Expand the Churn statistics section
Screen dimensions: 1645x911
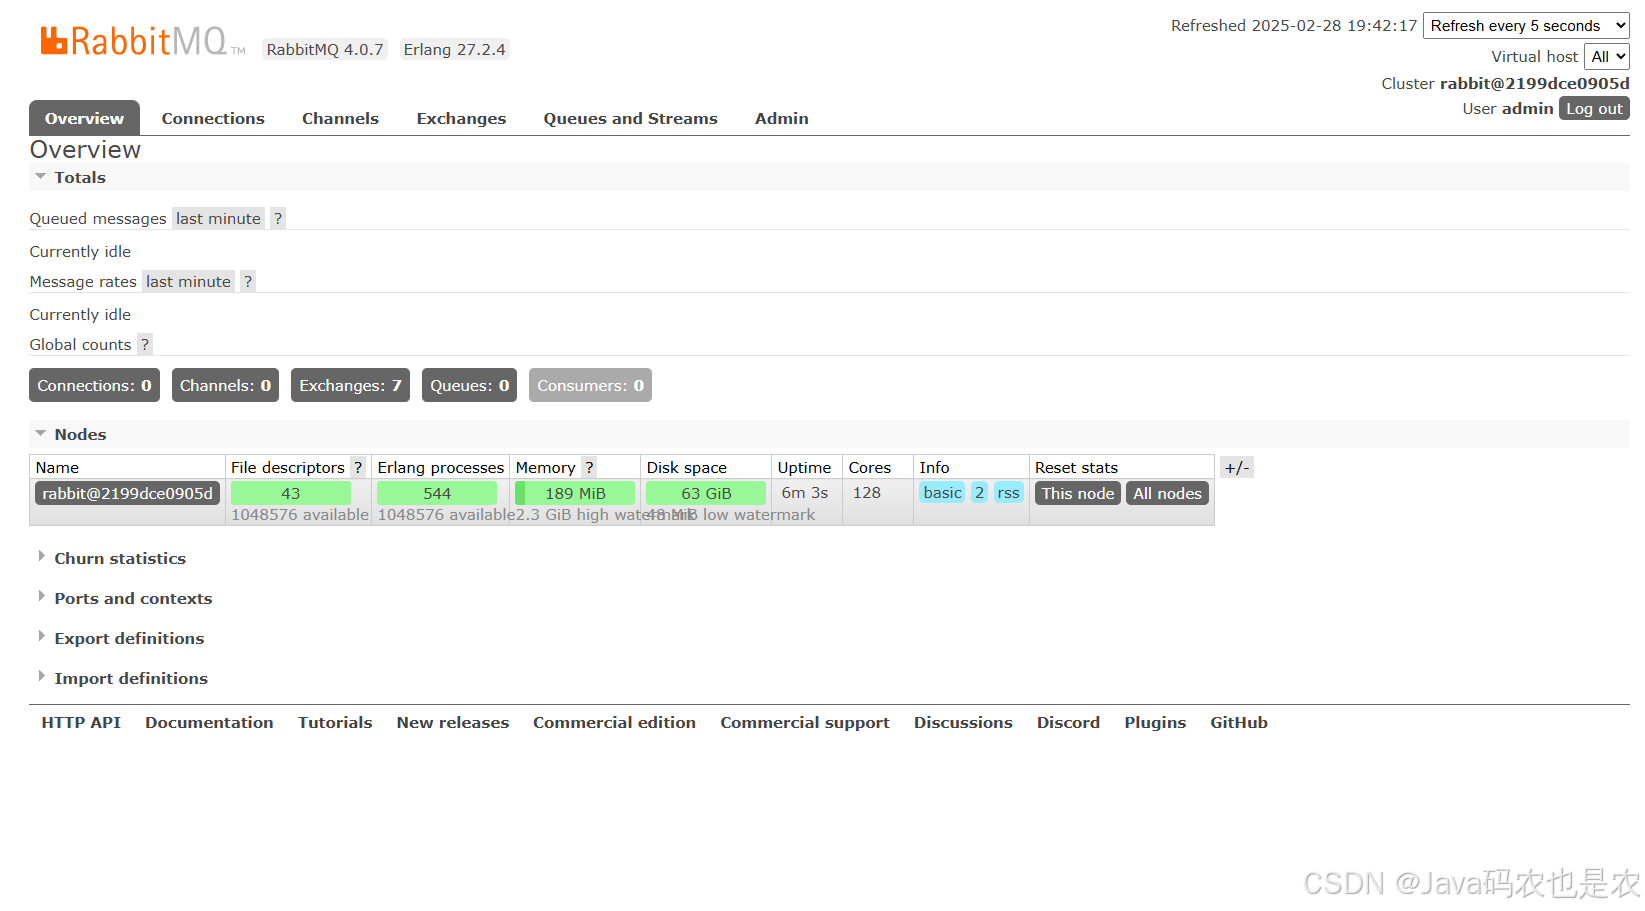click(120, 558)
